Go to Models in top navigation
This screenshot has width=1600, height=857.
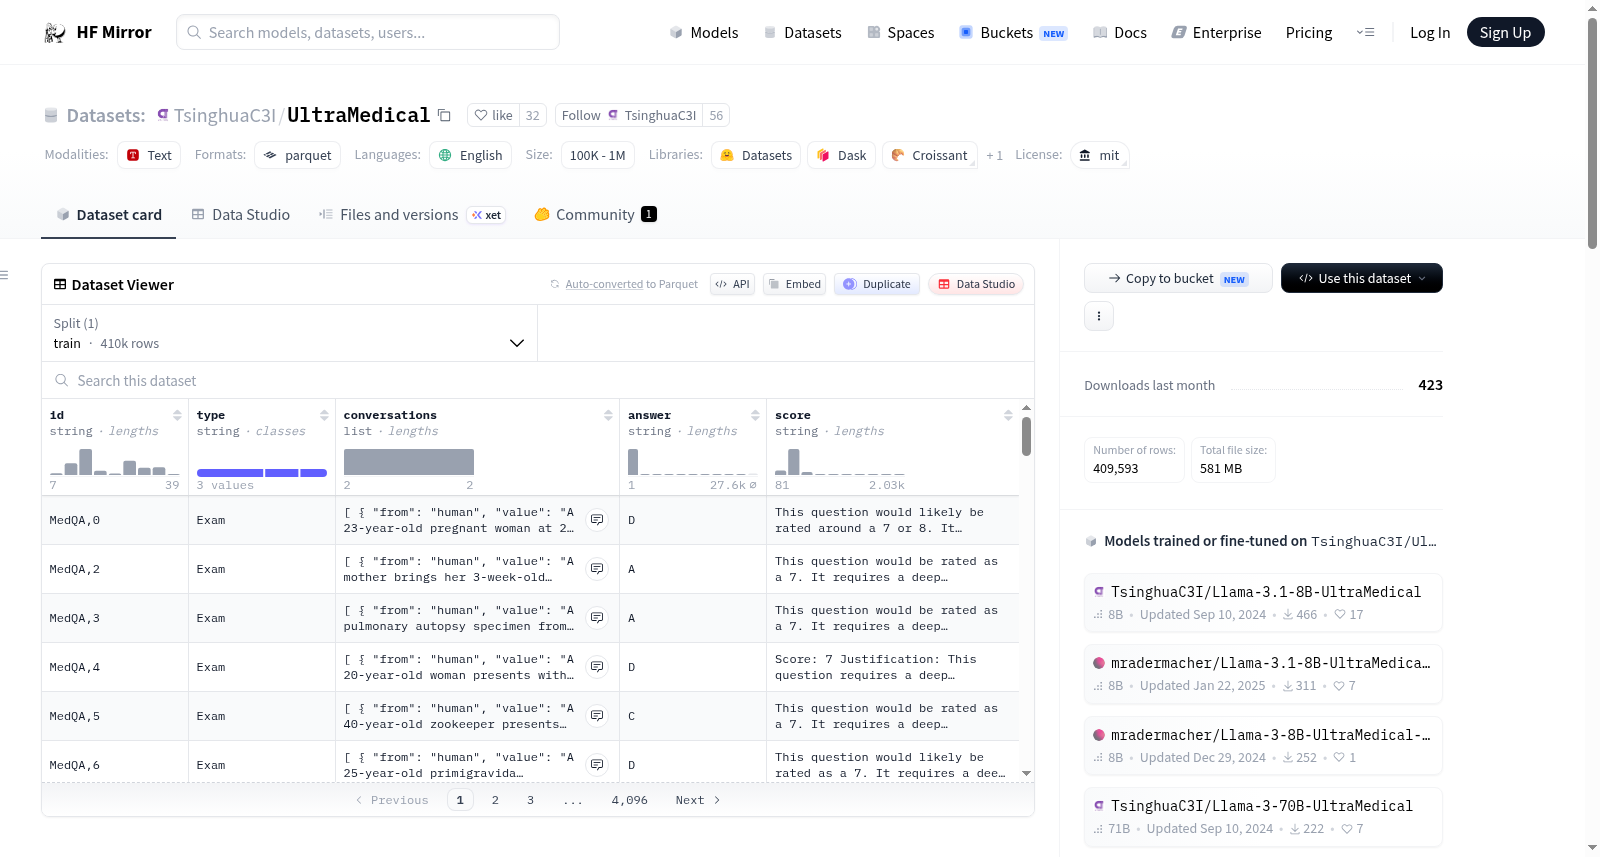(x=704, y=33)
